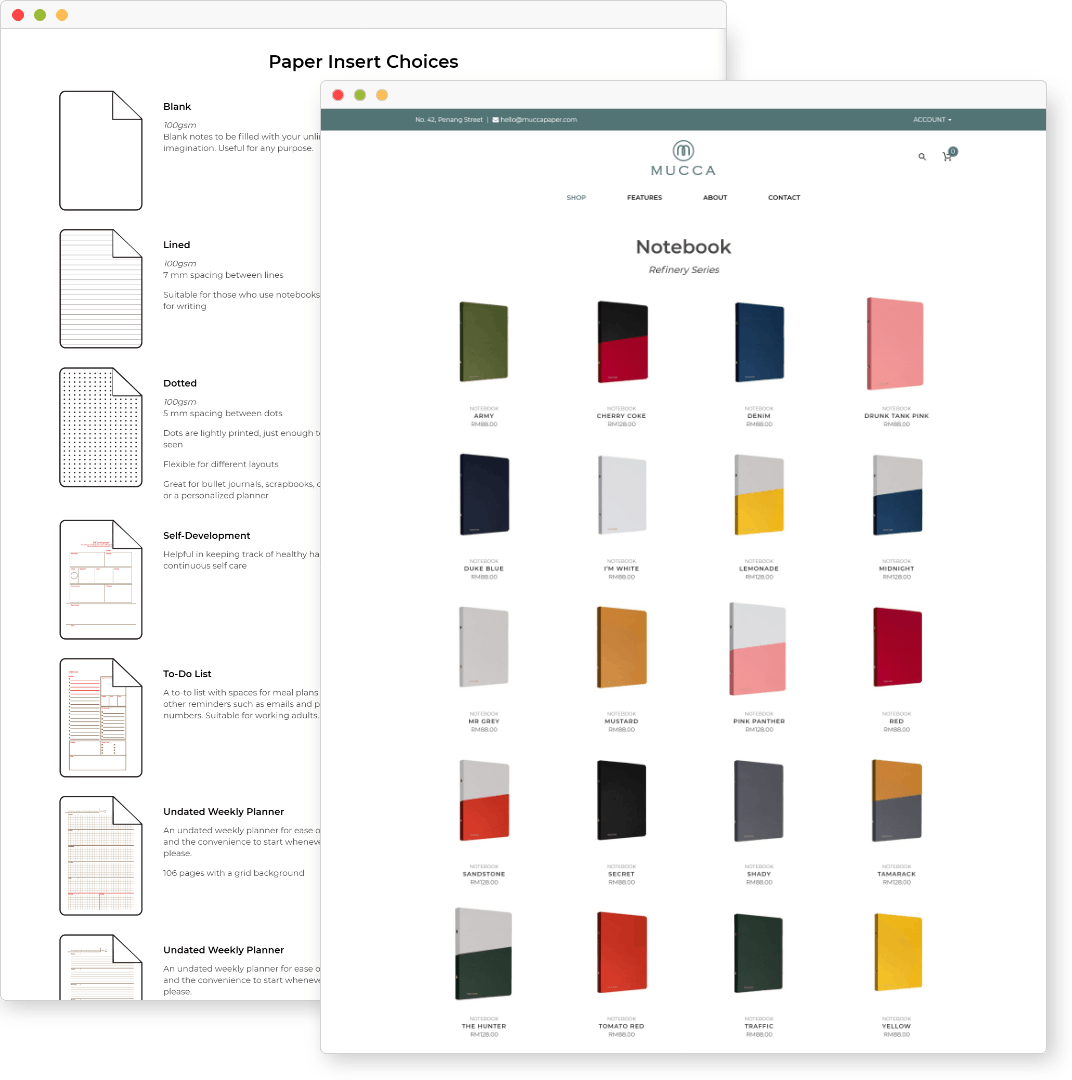Open the Denim notebook thumbnail
1072x1080 pixels.
(x=759, y=342)
